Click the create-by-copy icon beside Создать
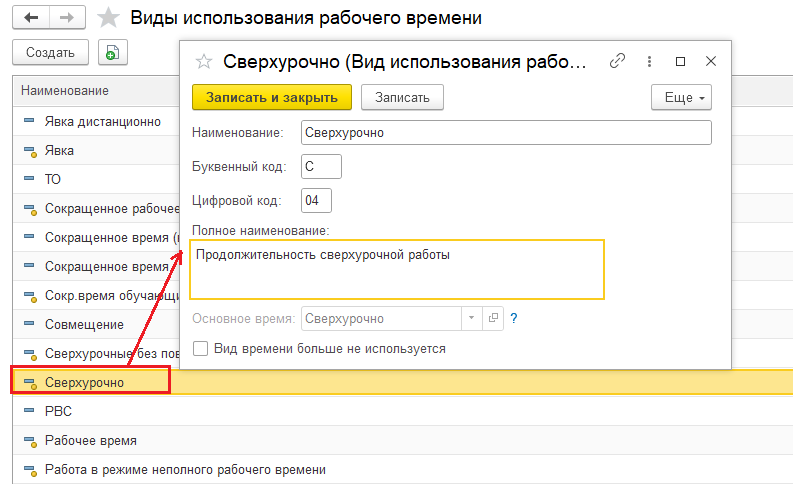 pos(111,52)
